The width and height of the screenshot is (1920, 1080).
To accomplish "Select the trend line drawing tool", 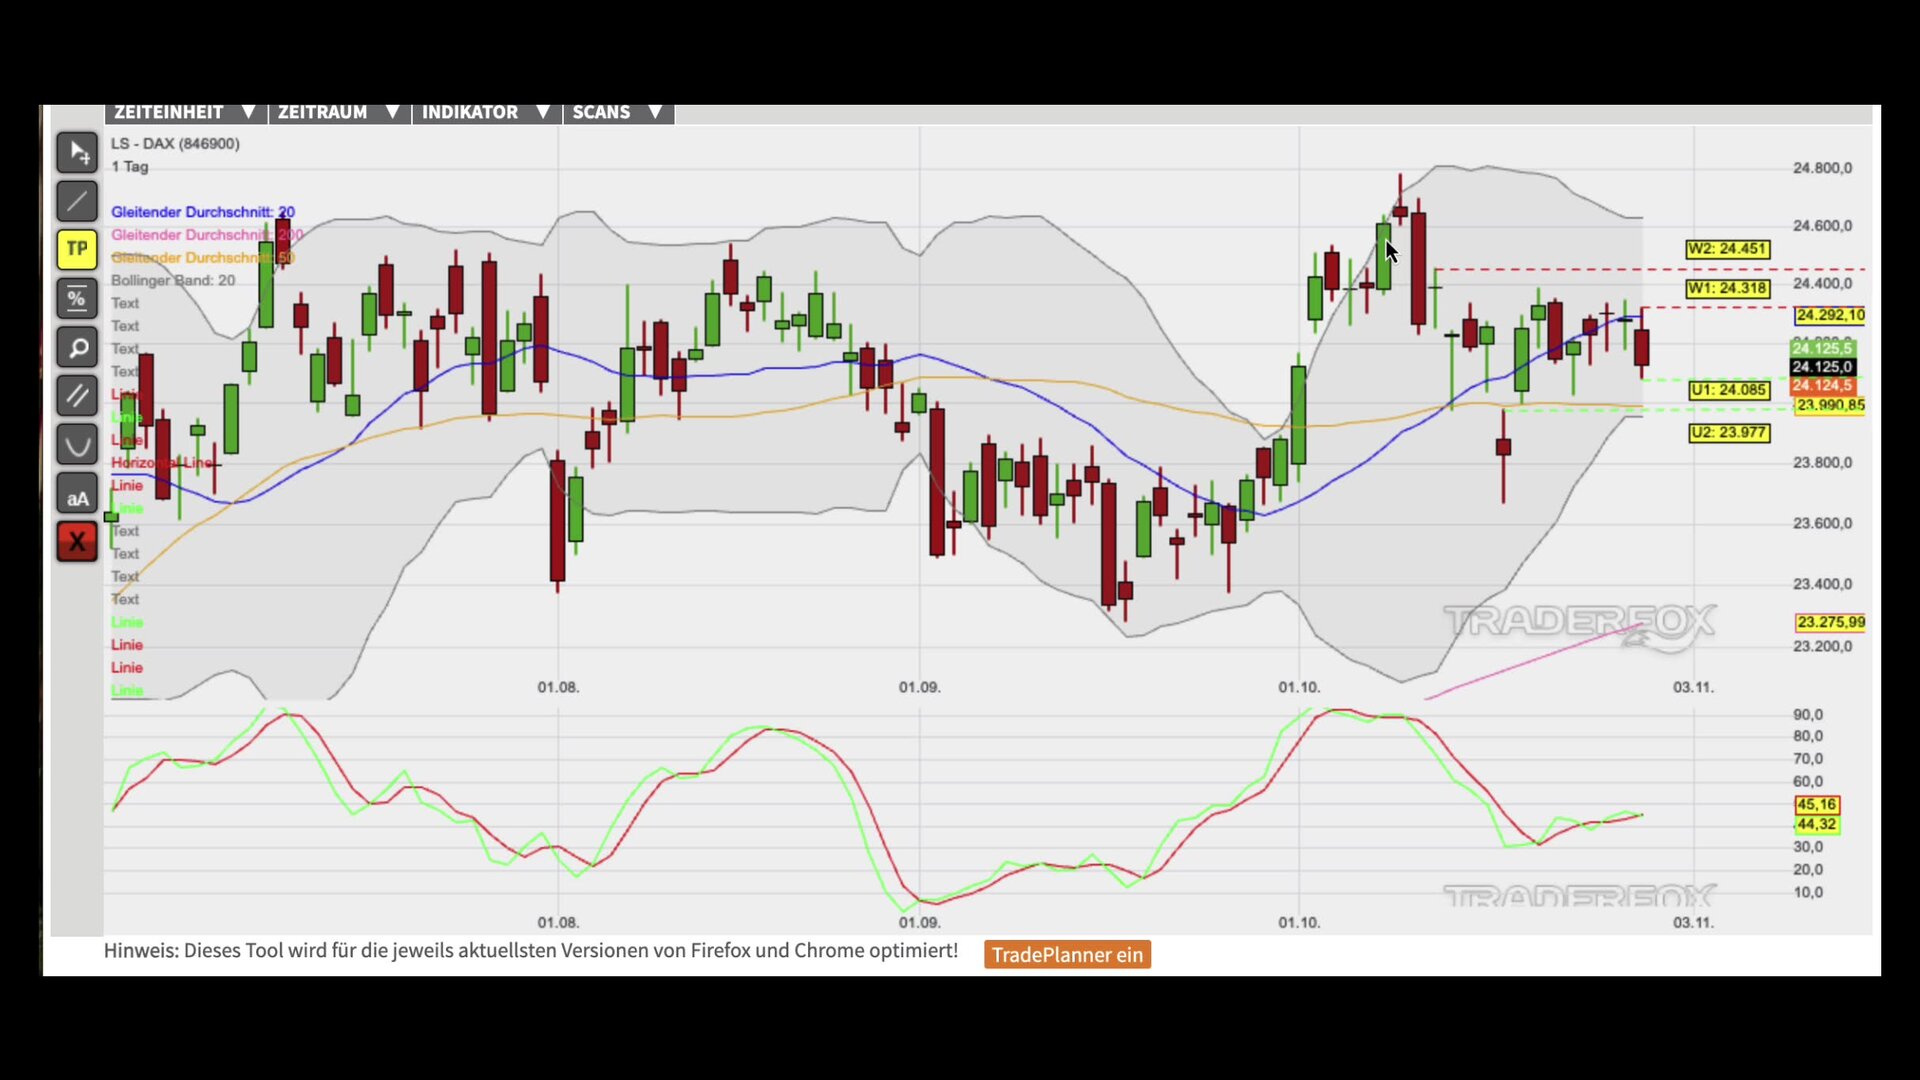I will [x=77, y=201].
